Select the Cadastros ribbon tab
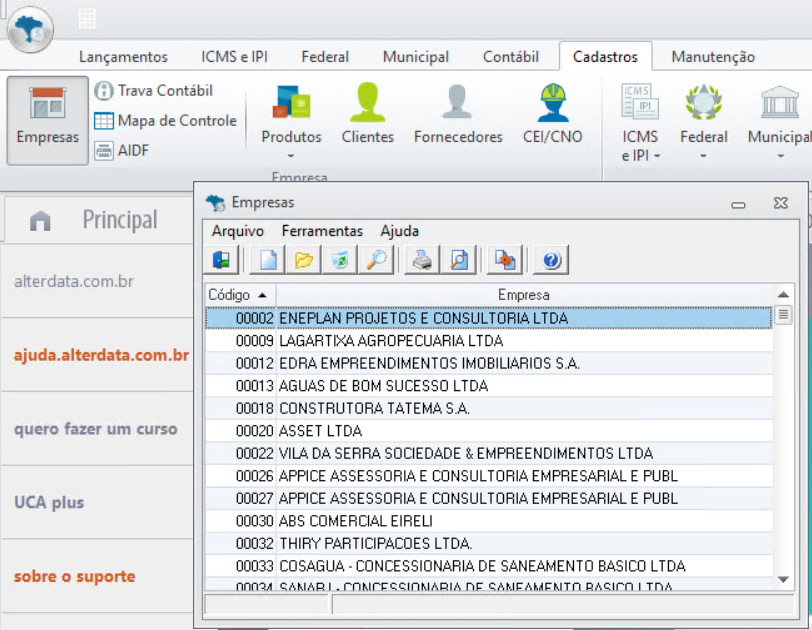 pyautogui.click(x=605, y=57)
